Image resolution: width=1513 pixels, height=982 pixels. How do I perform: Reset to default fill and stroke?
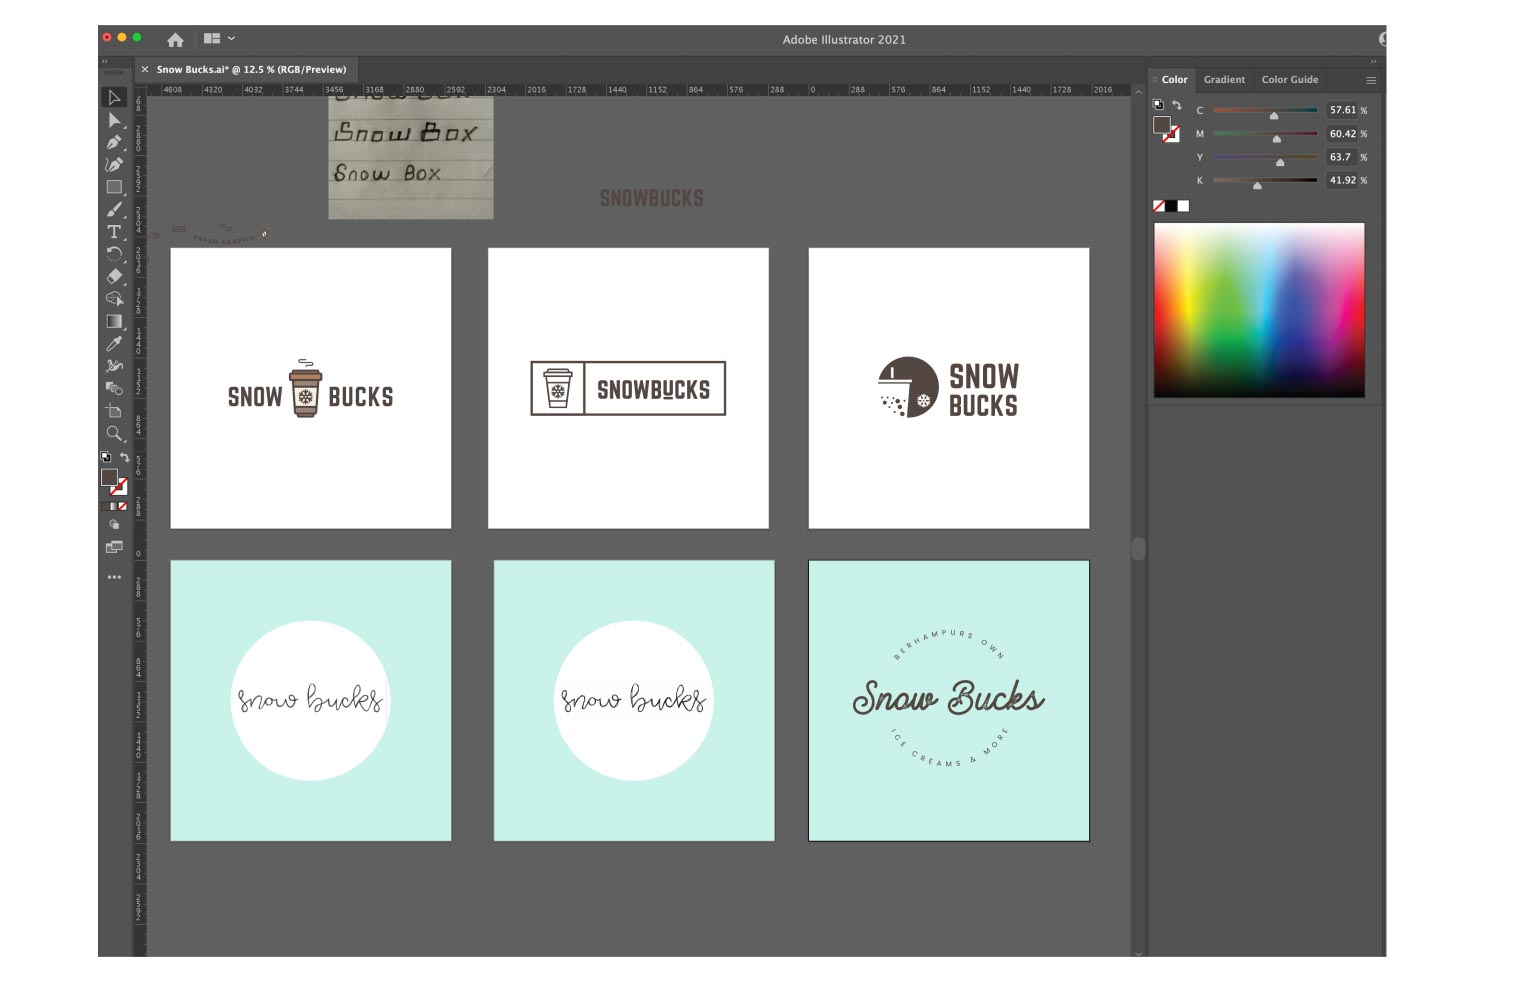(x=106, y=457)
